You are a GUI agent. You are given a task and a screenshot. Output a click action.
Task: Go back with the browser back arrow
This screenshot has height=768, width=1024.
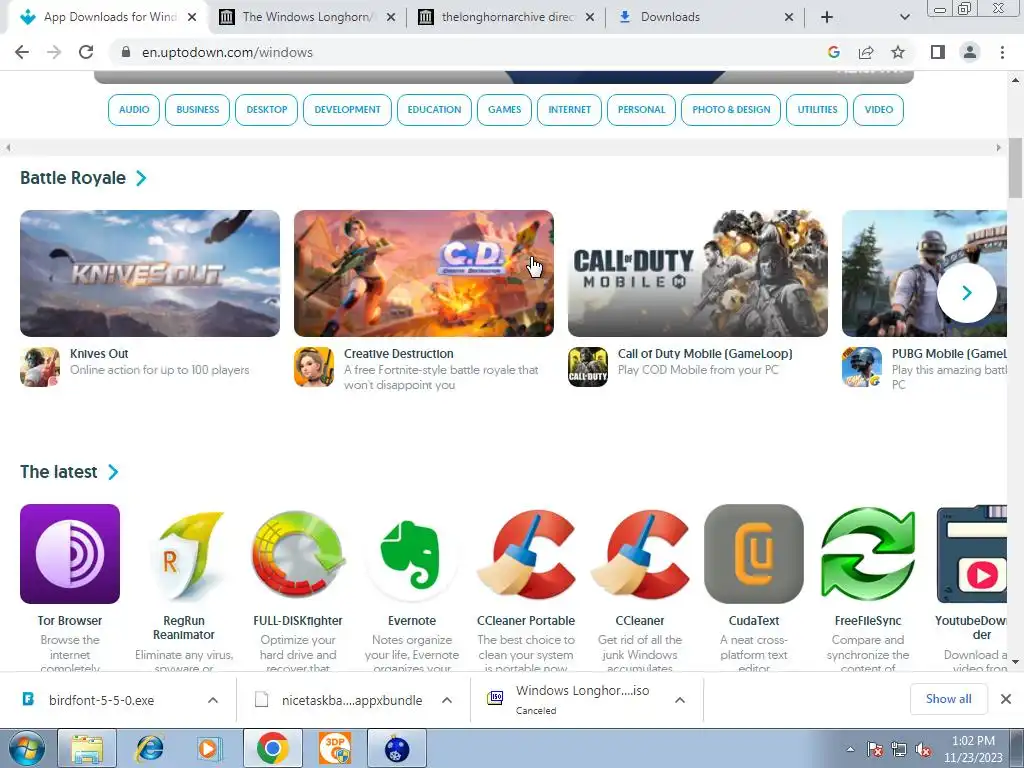point(22,52)
